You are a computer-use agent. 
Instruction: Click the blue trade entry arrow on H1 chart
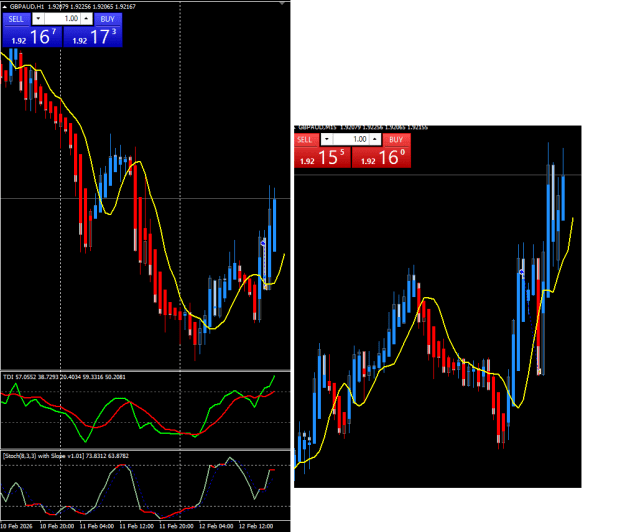(x=263, y=243)
